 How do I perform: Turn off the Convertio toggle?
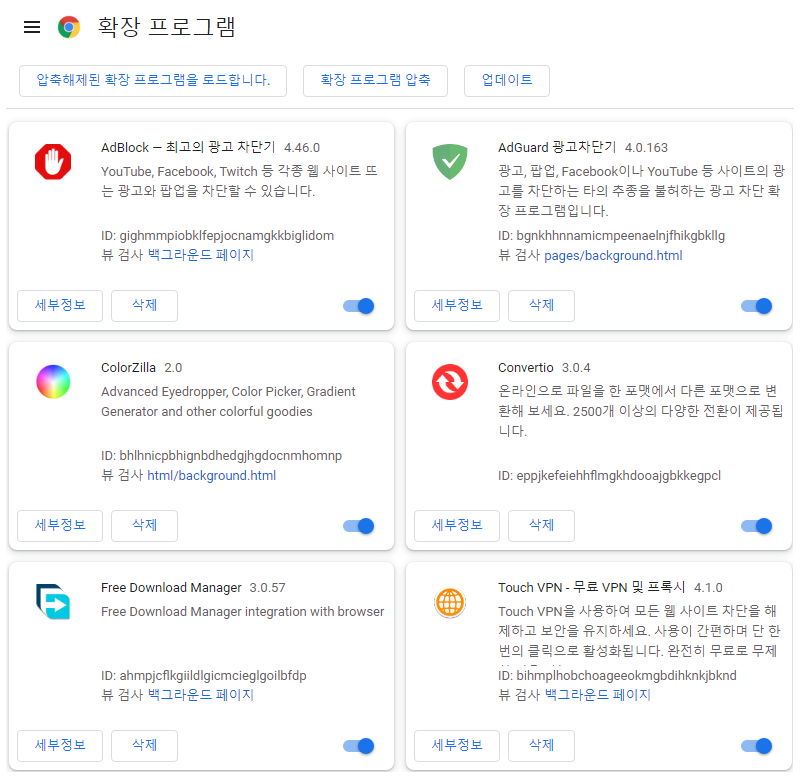[756, 526]
